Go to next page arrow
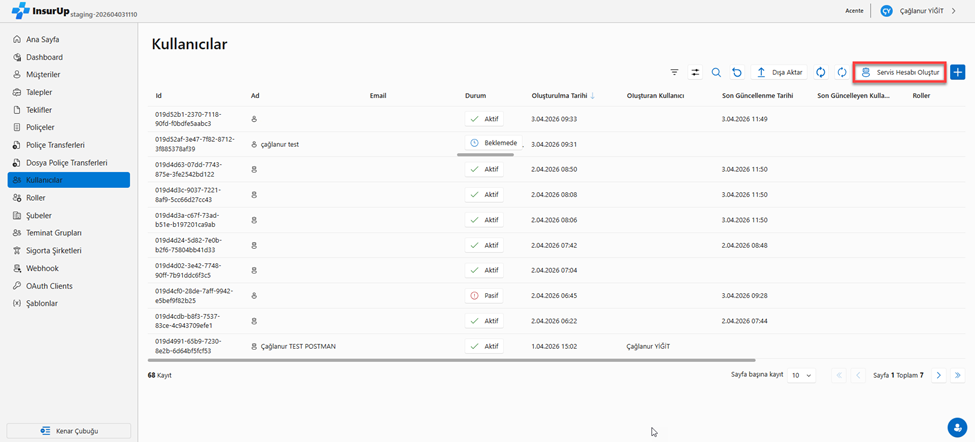The width and height of the screenshot is (975, 442). point(938,375)
